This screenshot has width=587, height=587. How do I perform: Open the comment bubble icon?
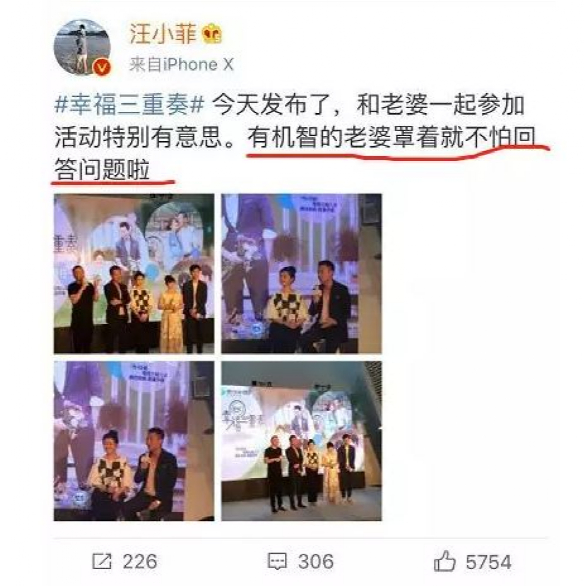click(277, 561)
